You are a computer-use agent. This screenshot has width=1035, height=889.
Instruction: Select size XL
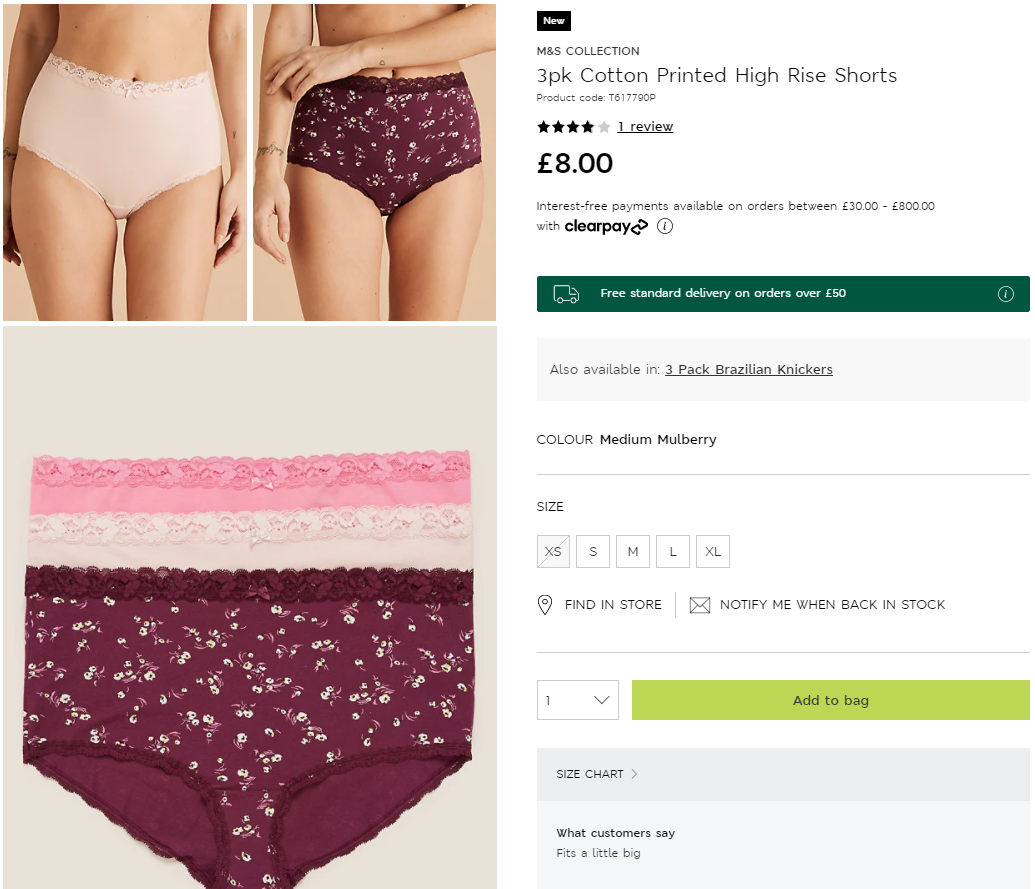point(713,551)
